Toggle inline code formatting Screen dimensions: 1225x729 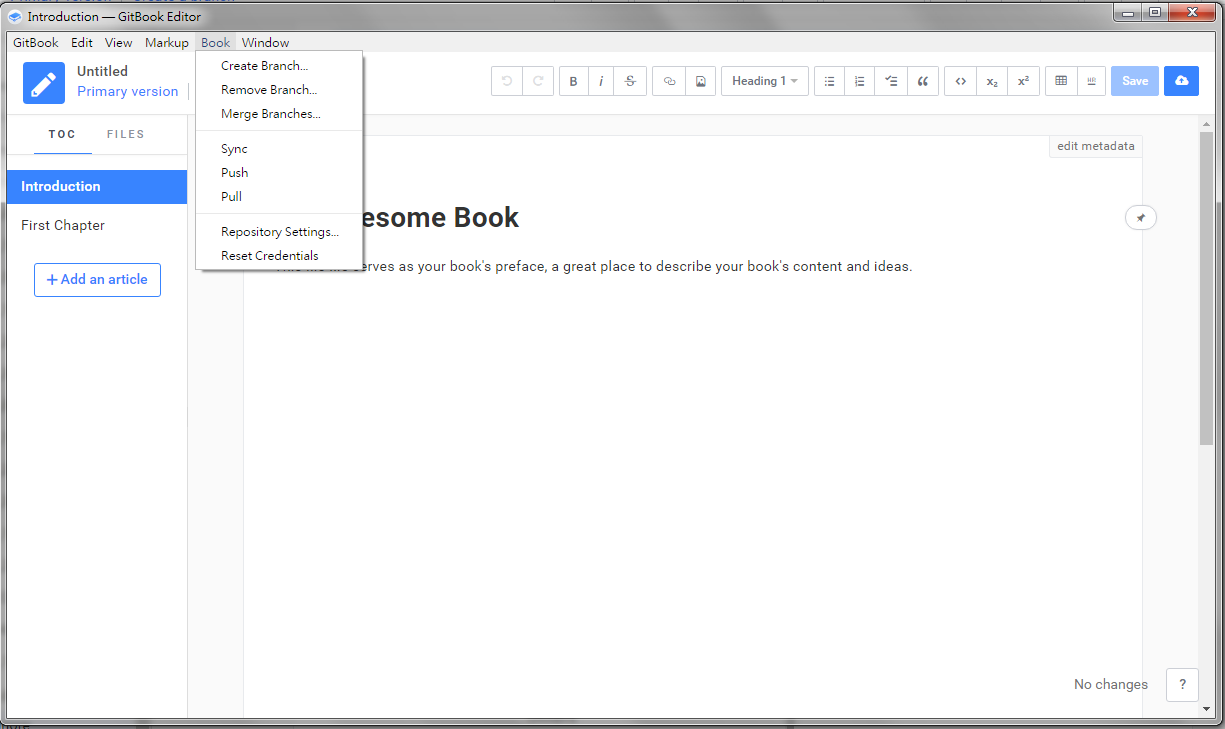960,82
